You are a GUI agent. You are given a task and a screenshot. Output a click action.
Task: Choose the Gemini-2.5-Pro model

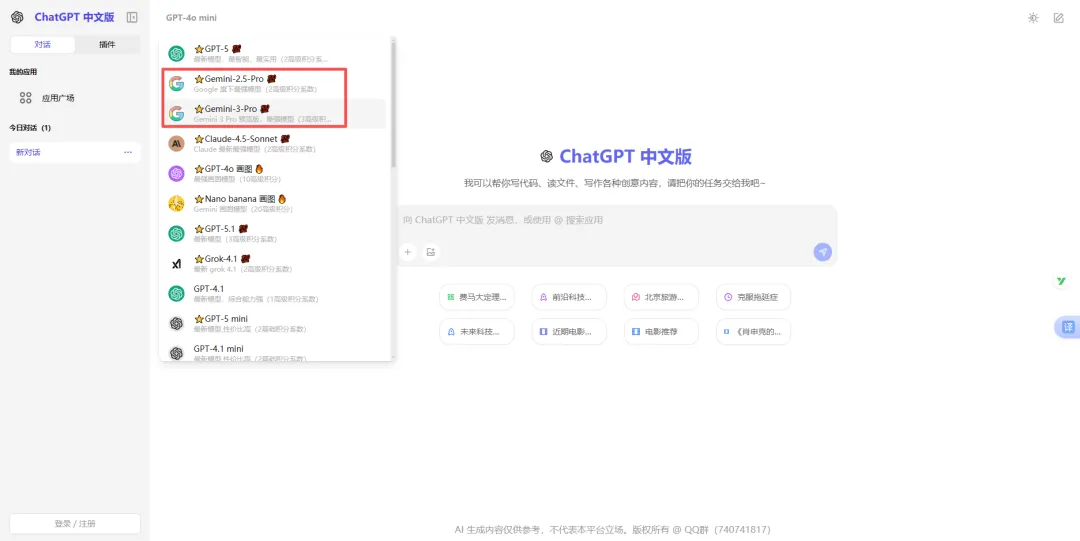click(x=276, y=83)
